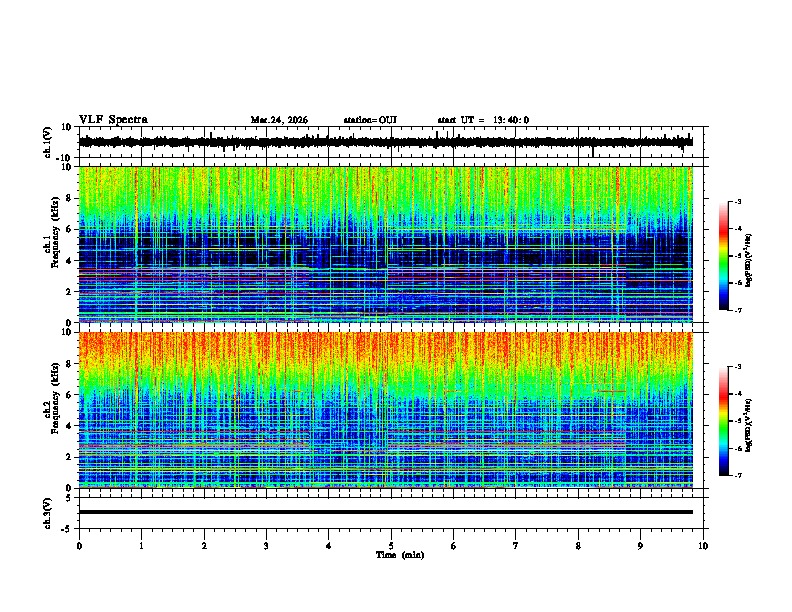Click the time axis tick label "2"
Viewport: 792px width, 612px height.
click(204, 546)
